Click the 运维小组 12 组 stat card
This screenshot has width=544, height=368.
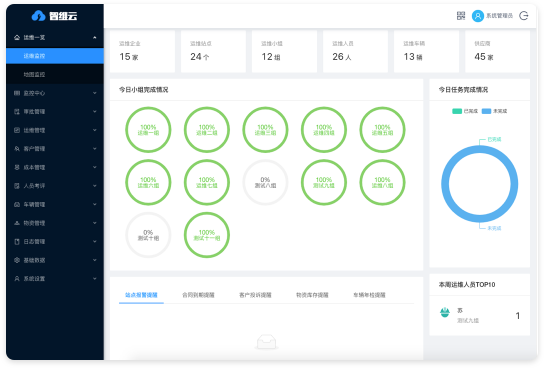(x=284, y=51)
